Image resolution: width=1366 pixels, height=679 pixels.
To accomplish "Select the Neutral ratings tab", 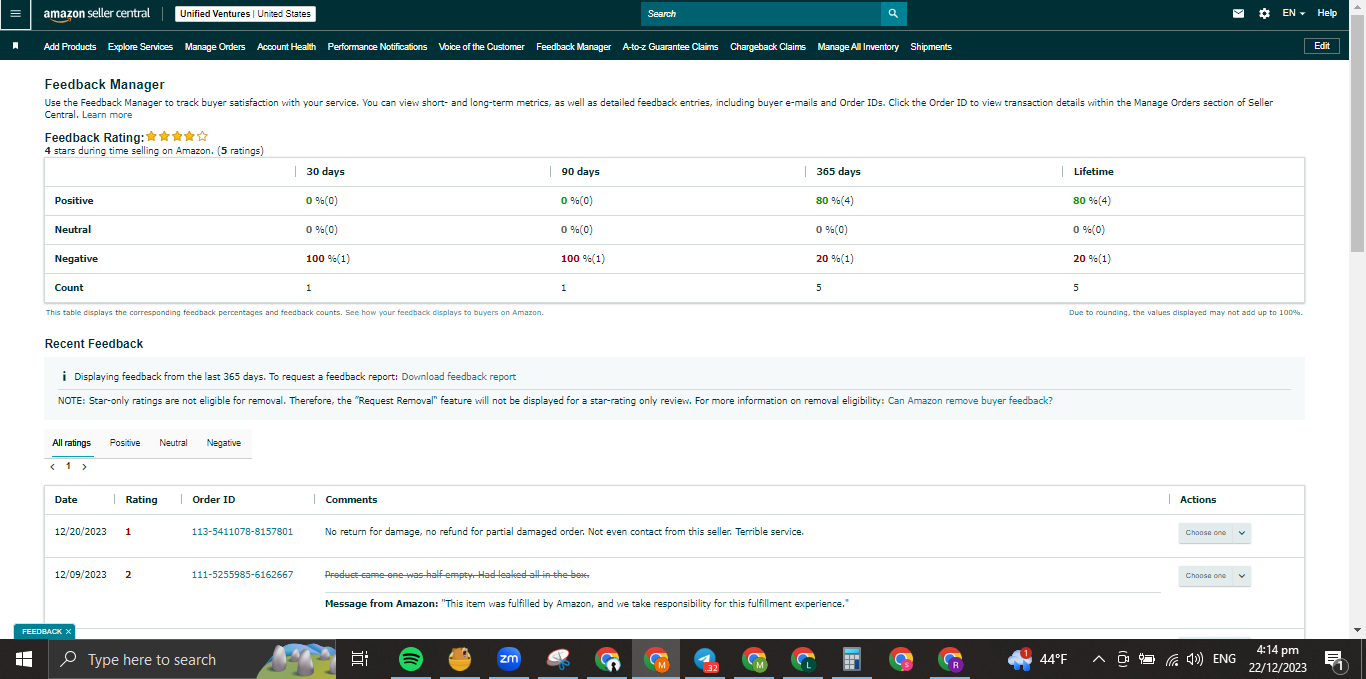I will [173, 443].
